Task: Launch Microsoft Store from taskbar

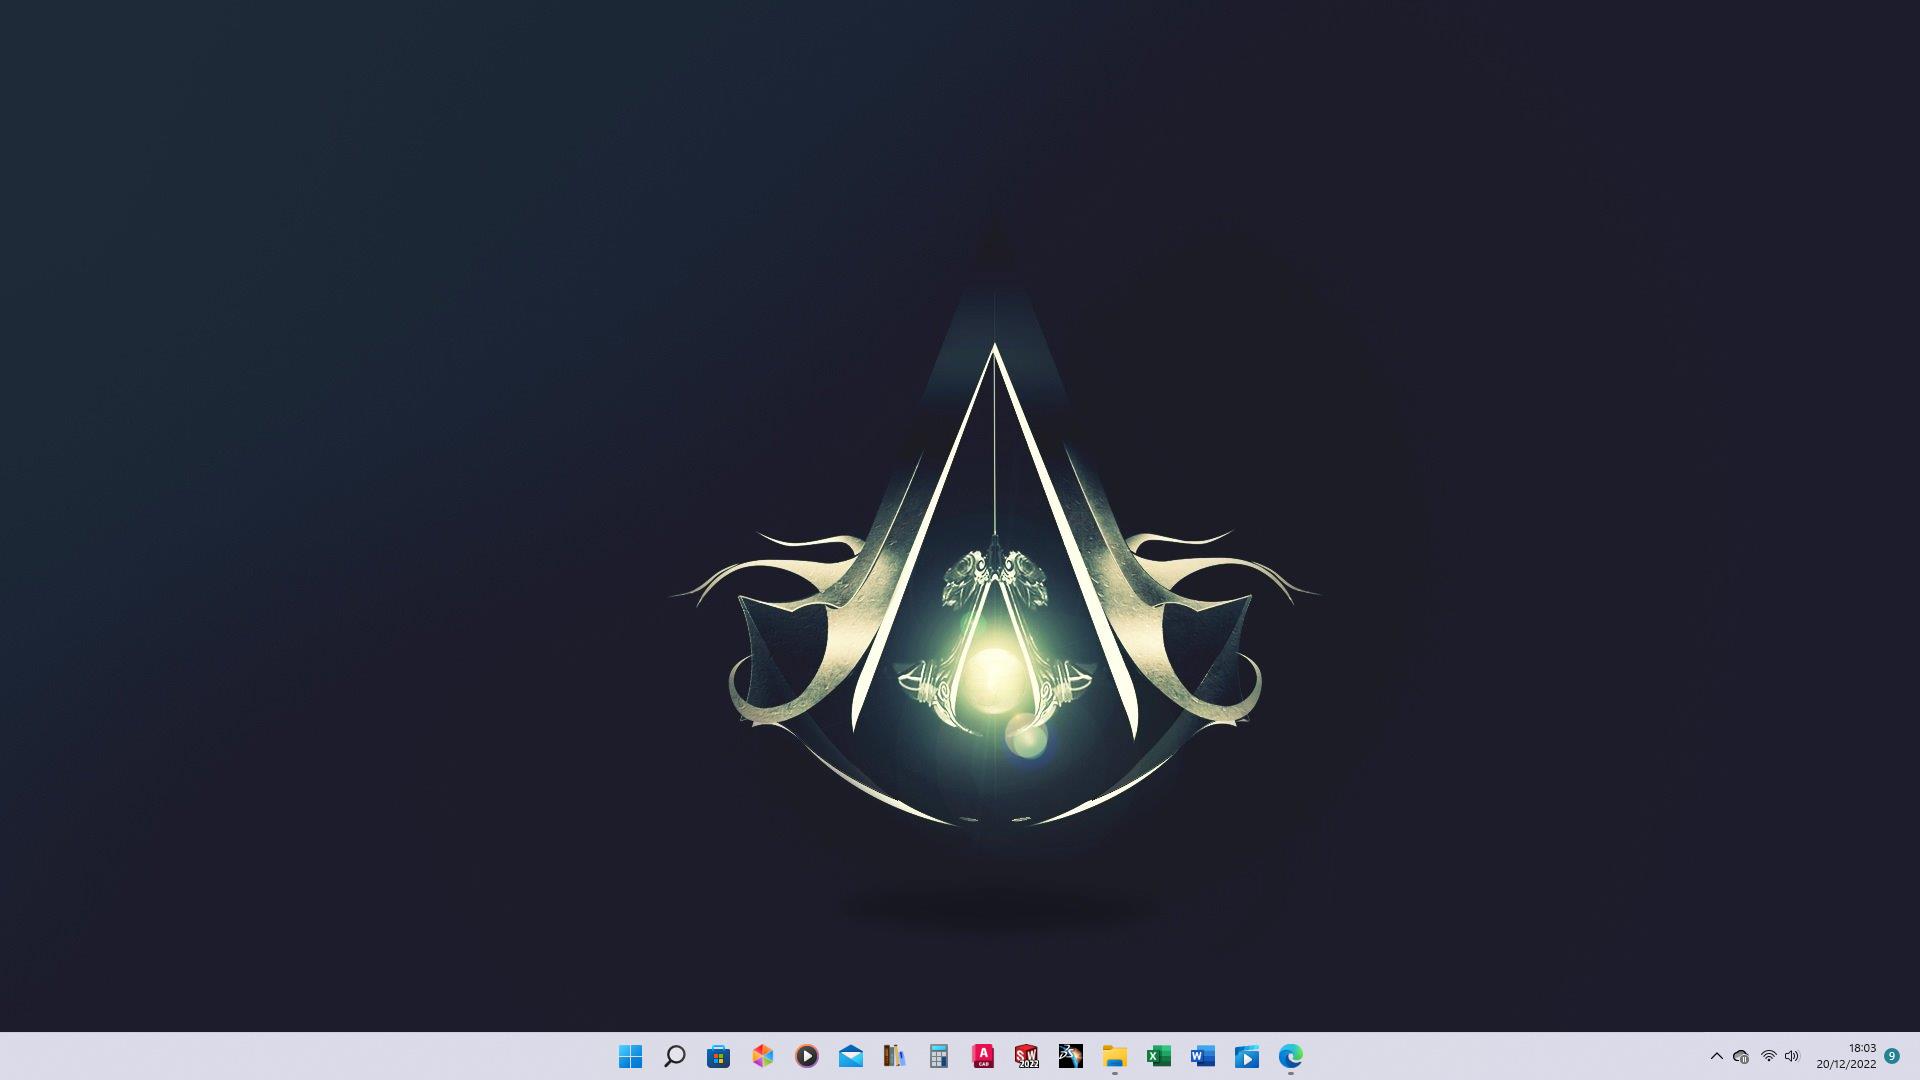Action: pos(718,1056)
